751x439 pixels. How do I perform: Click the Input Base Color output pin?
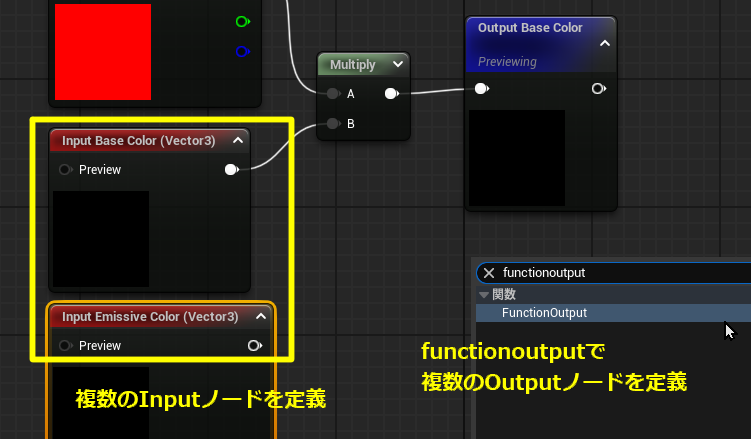coord(232,169)
